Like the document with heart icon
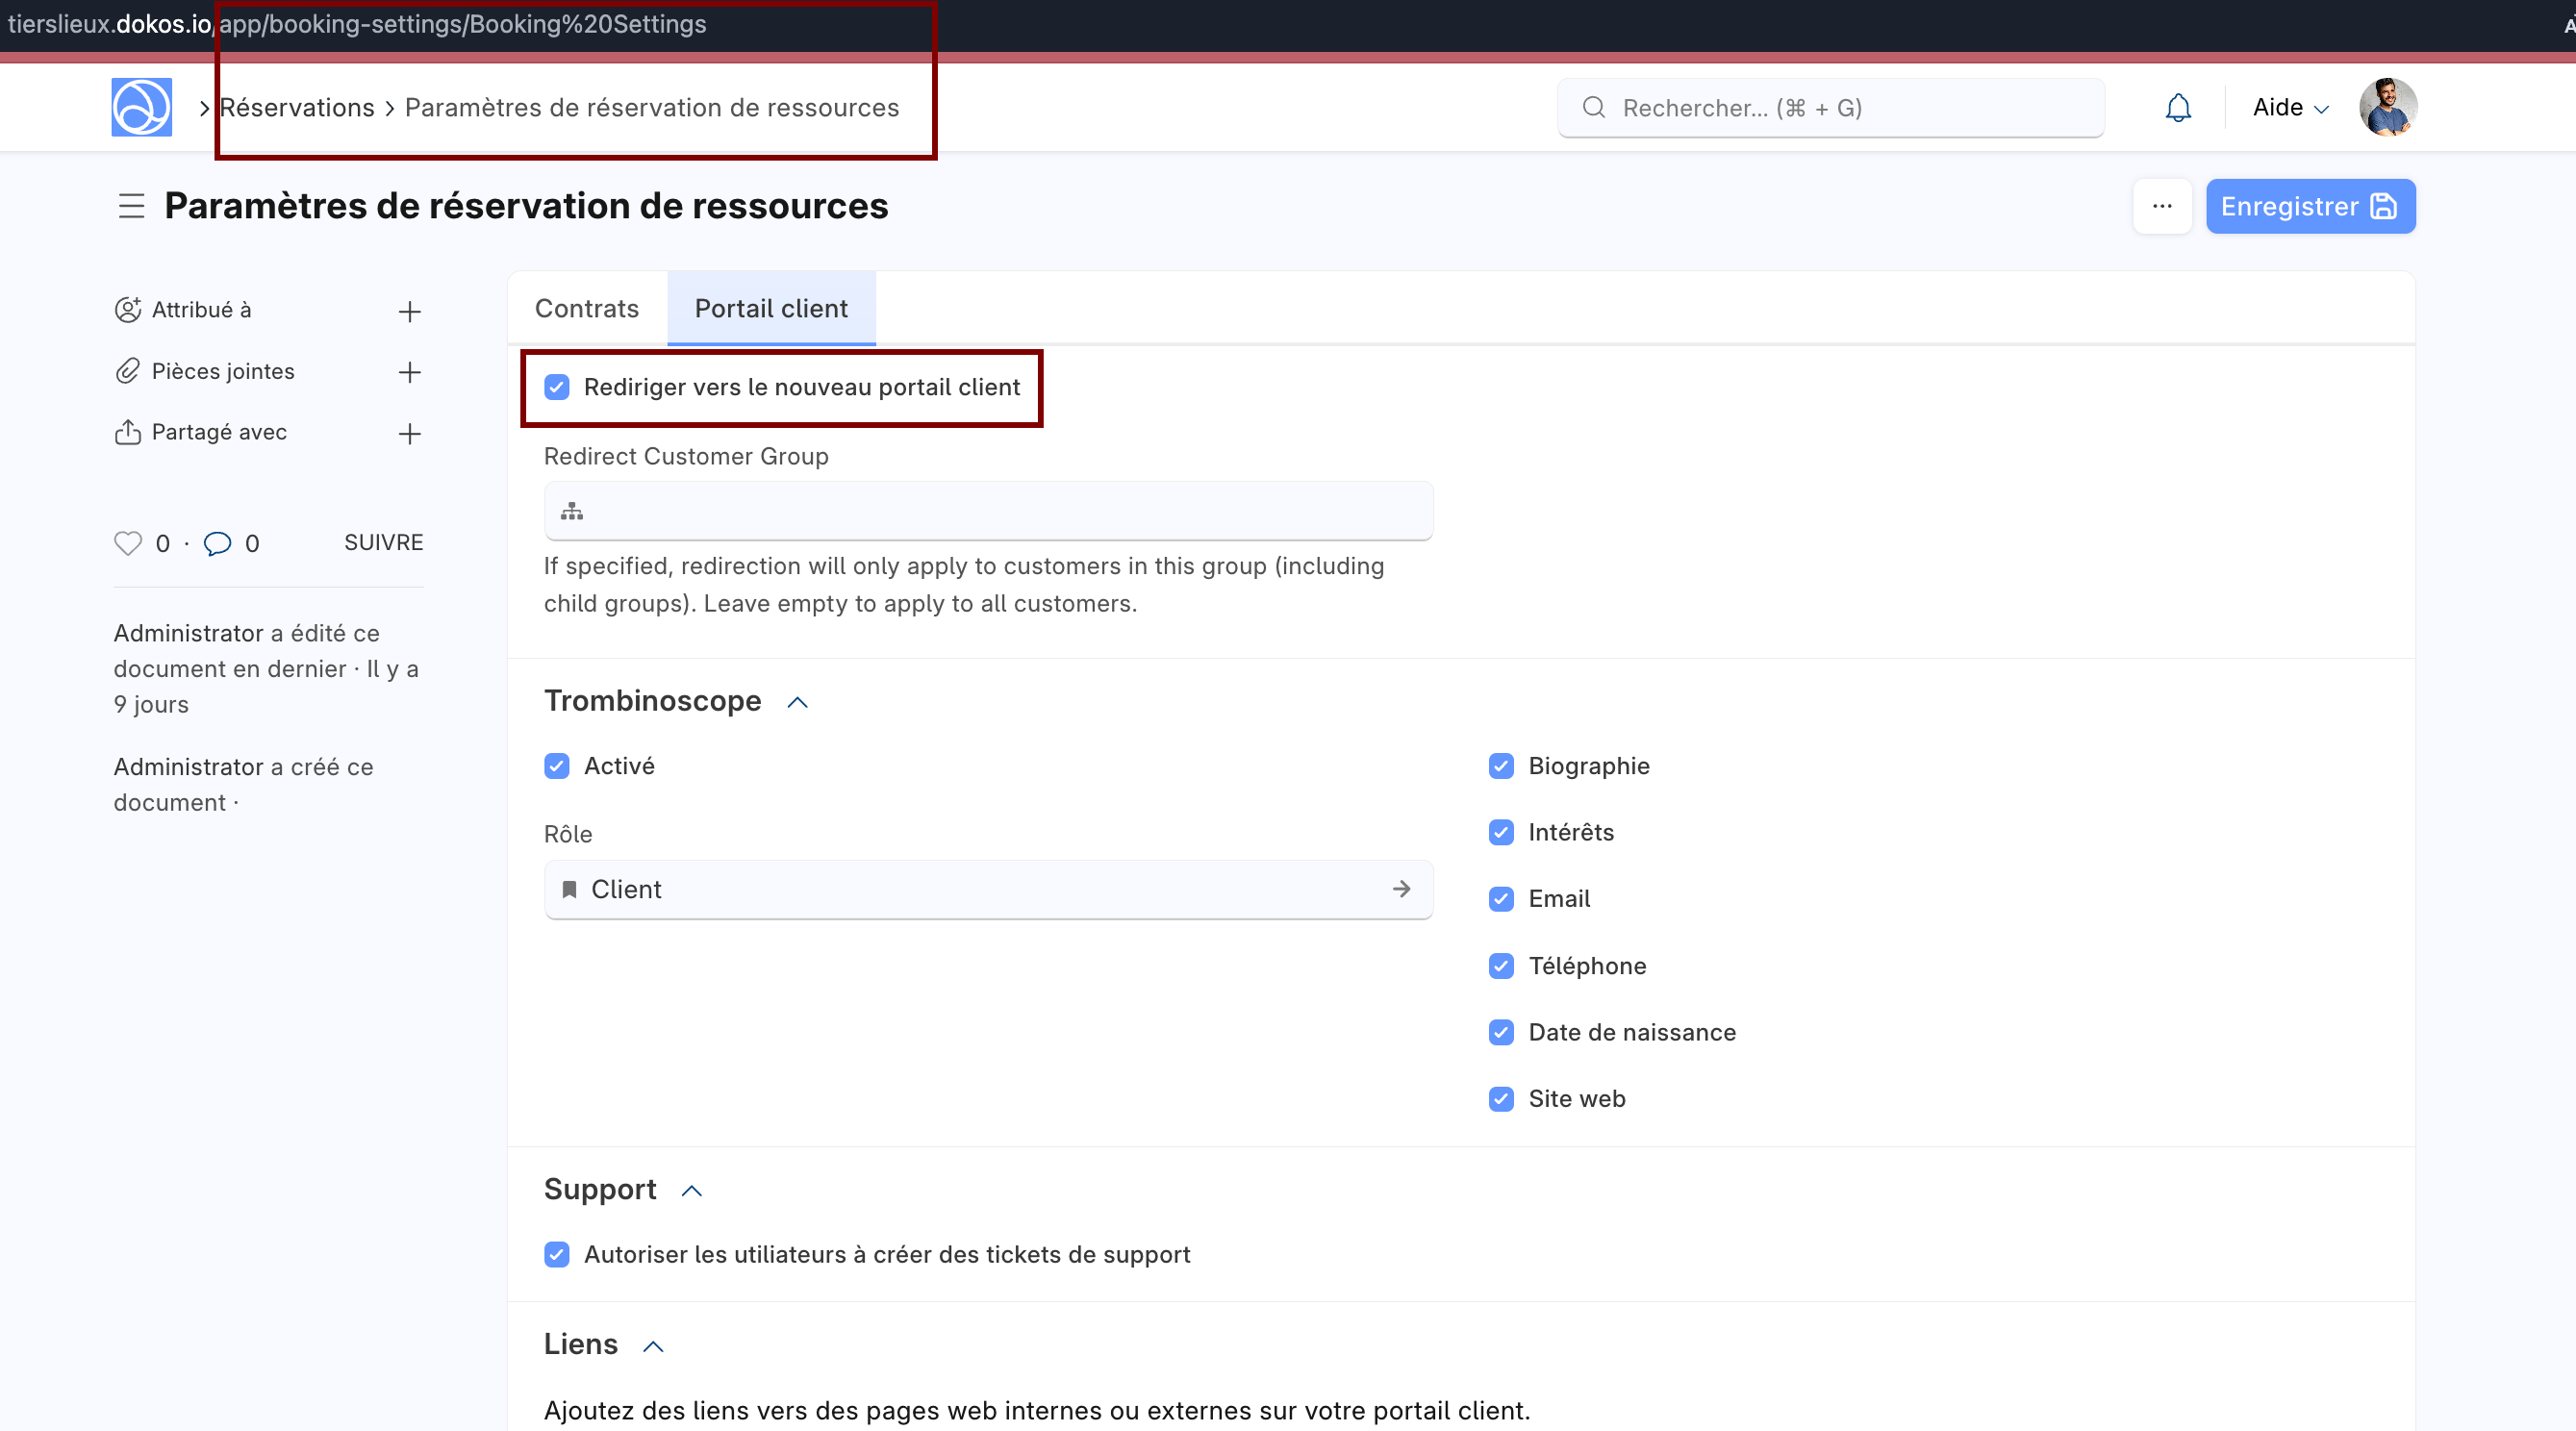The height and width of the screenshot is (1431, 2576). [x=128, y=543]
